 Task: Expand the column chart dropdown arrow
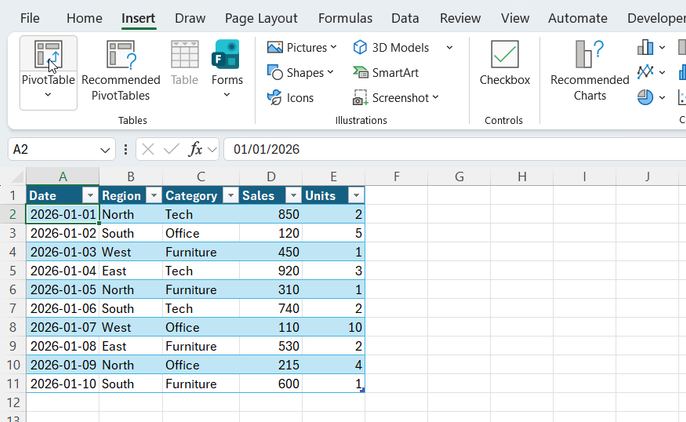point(662,47)
